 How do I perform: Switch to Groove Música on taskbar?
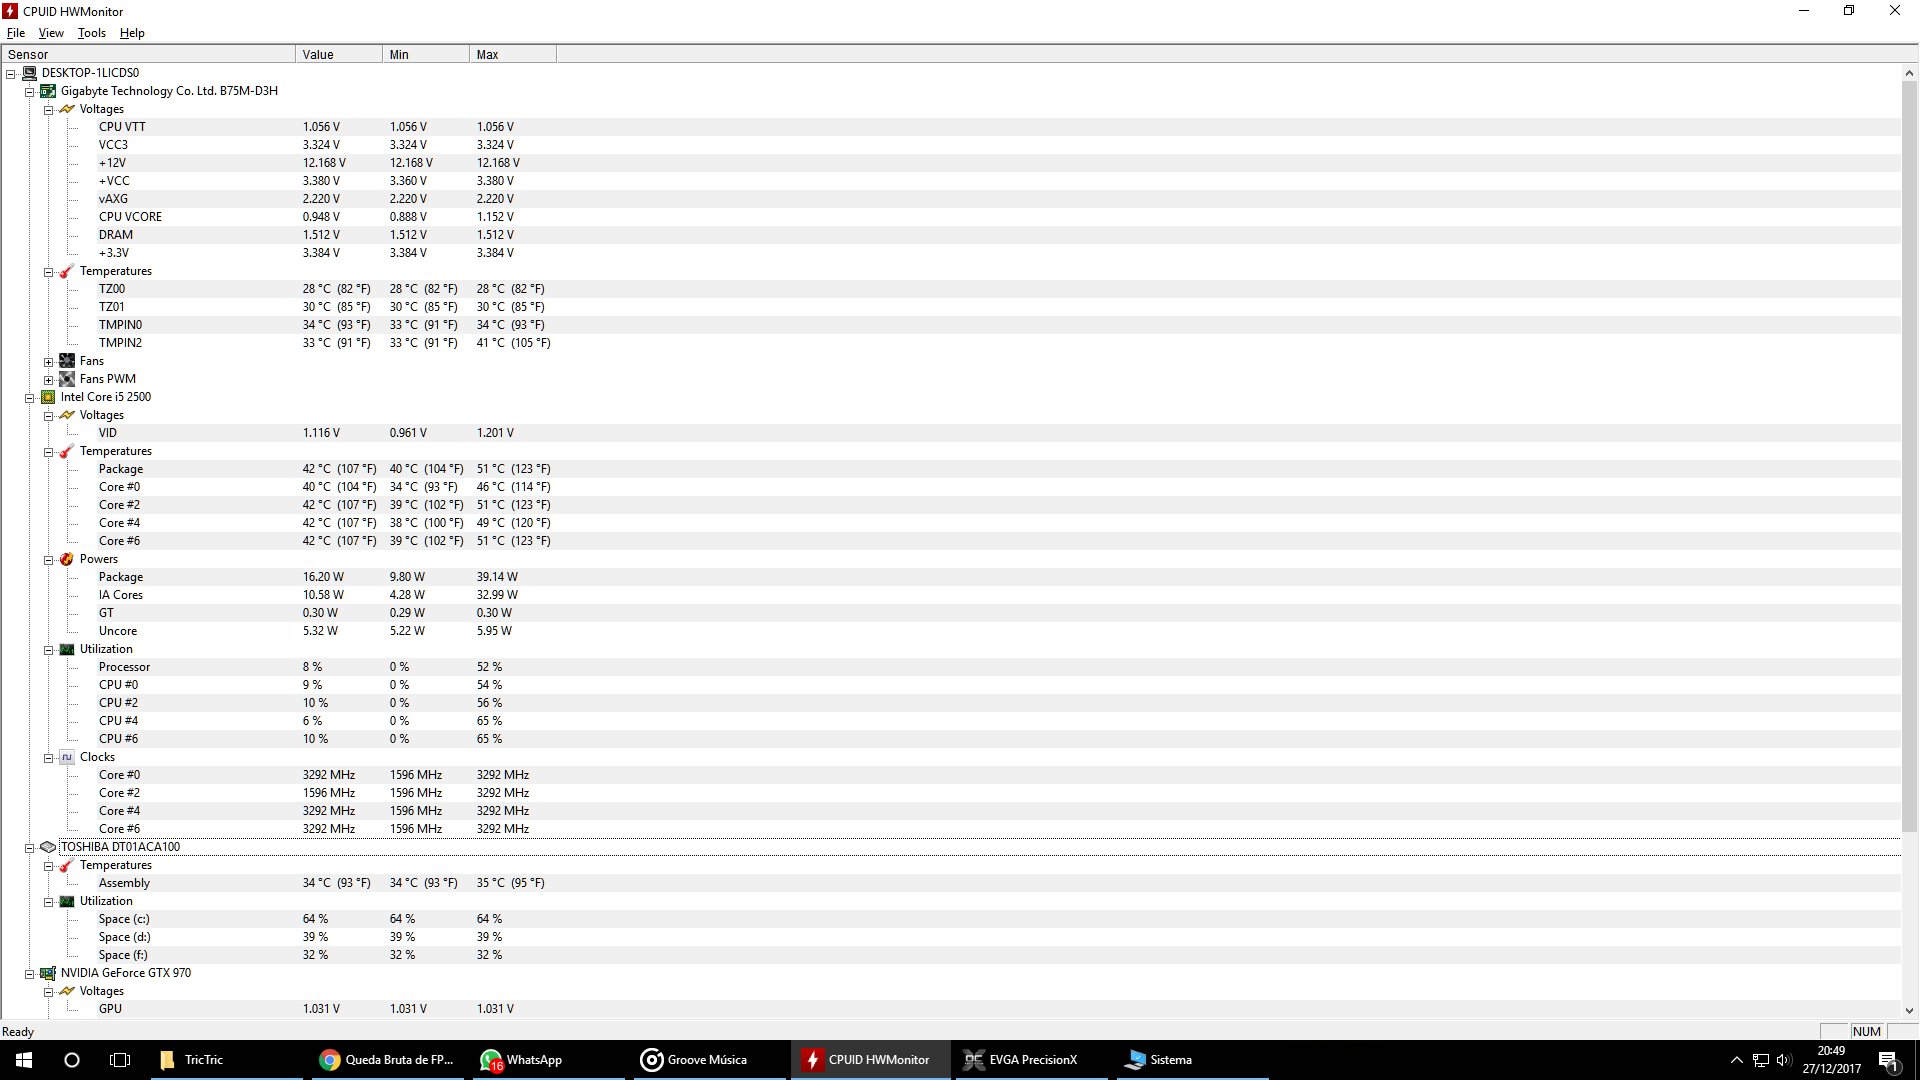point(709,1060)
